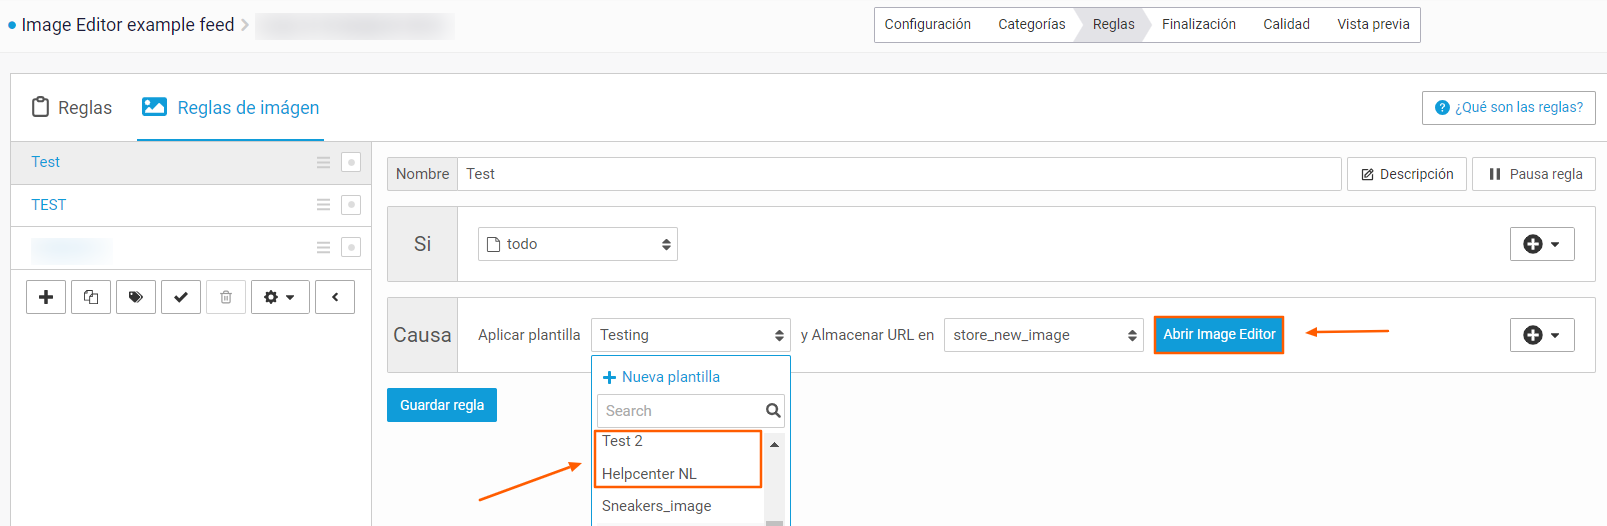The width and height of the screenshot is (1607, 526).
Task: Click the Descripción button
Action: pos(1407,174)
